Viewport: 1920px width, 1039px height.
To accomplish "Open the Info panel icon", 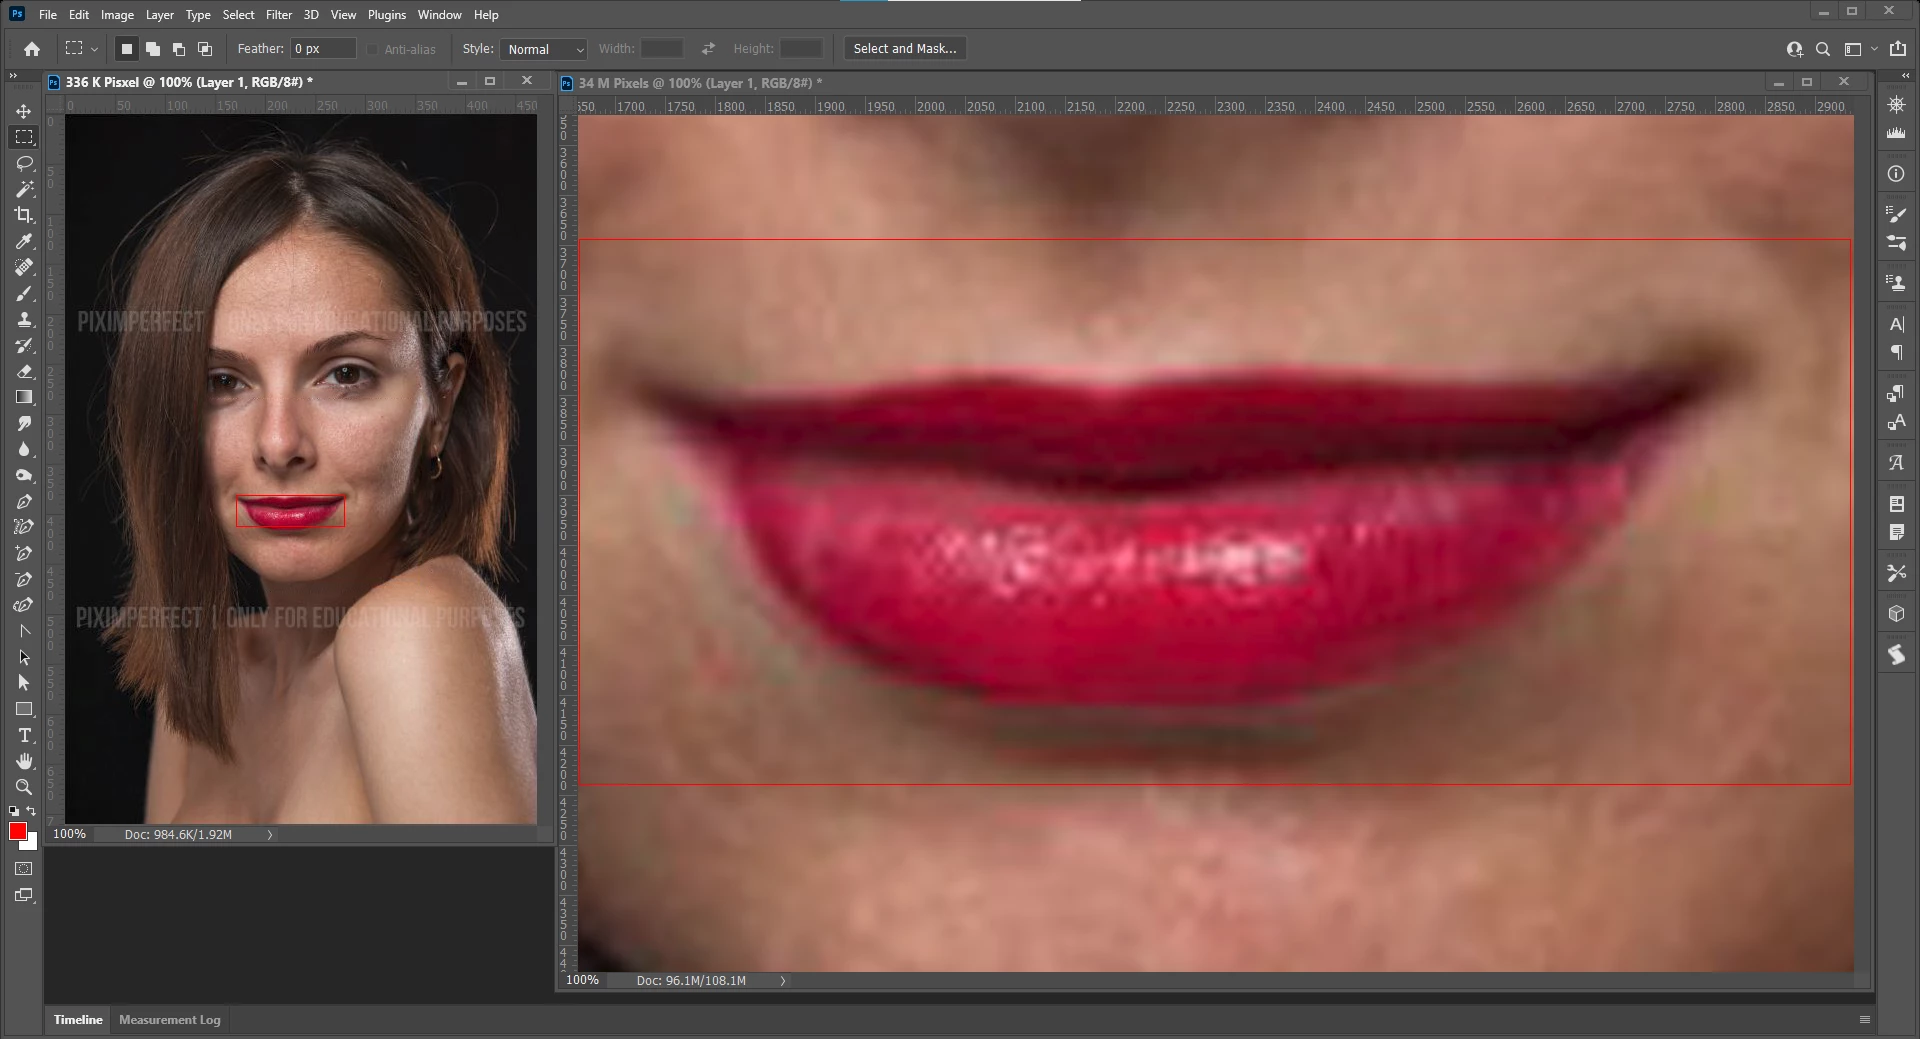I will tap(1896, 174).
